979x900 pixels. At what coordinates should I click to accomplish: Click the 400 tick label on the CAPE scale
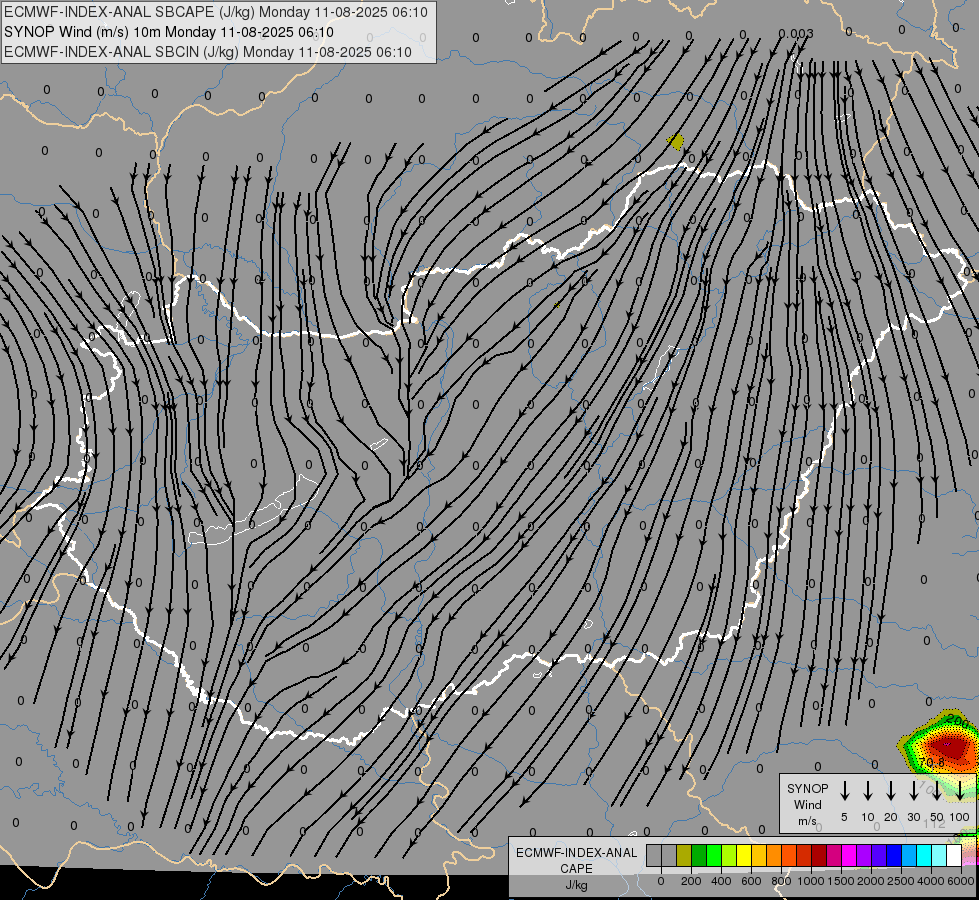click(721, 881)
